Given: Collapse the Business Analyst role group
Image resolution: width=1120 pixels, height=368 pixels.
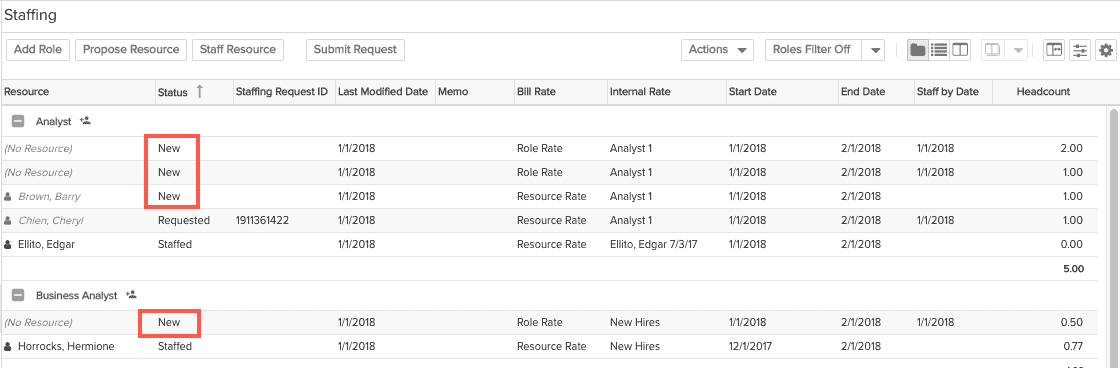Looking at the screenshot, I should (x=19, y=295).
